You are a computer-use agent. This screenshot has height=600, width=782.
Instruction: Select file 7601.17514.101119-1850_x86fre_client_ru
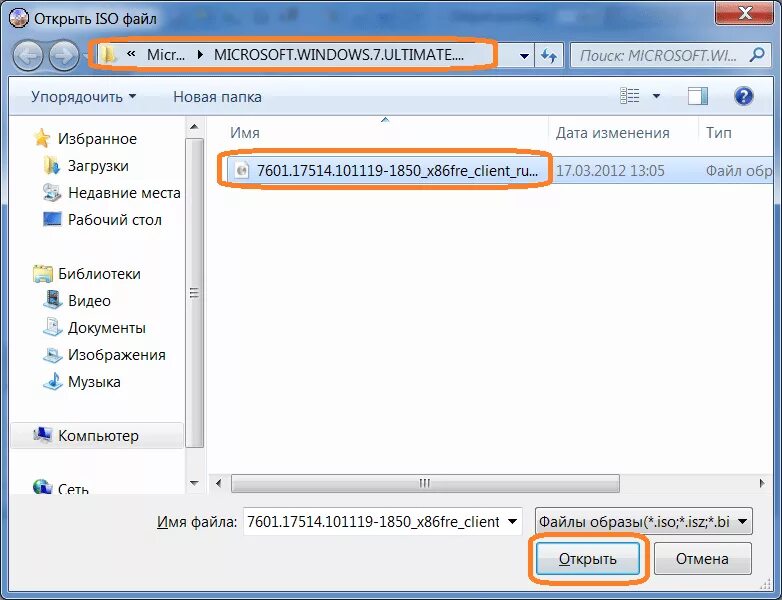point(397,171)
